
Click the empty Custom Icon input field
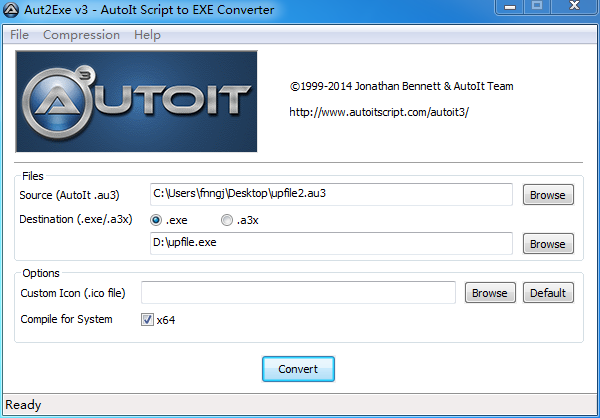298,293
